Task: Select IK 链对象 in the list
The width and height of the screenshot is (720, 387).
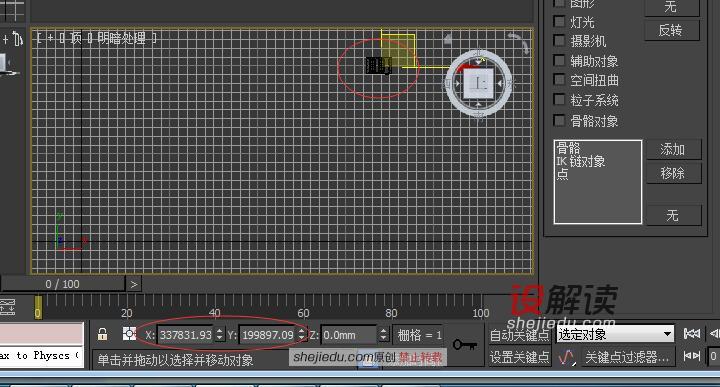Action: 581,161
